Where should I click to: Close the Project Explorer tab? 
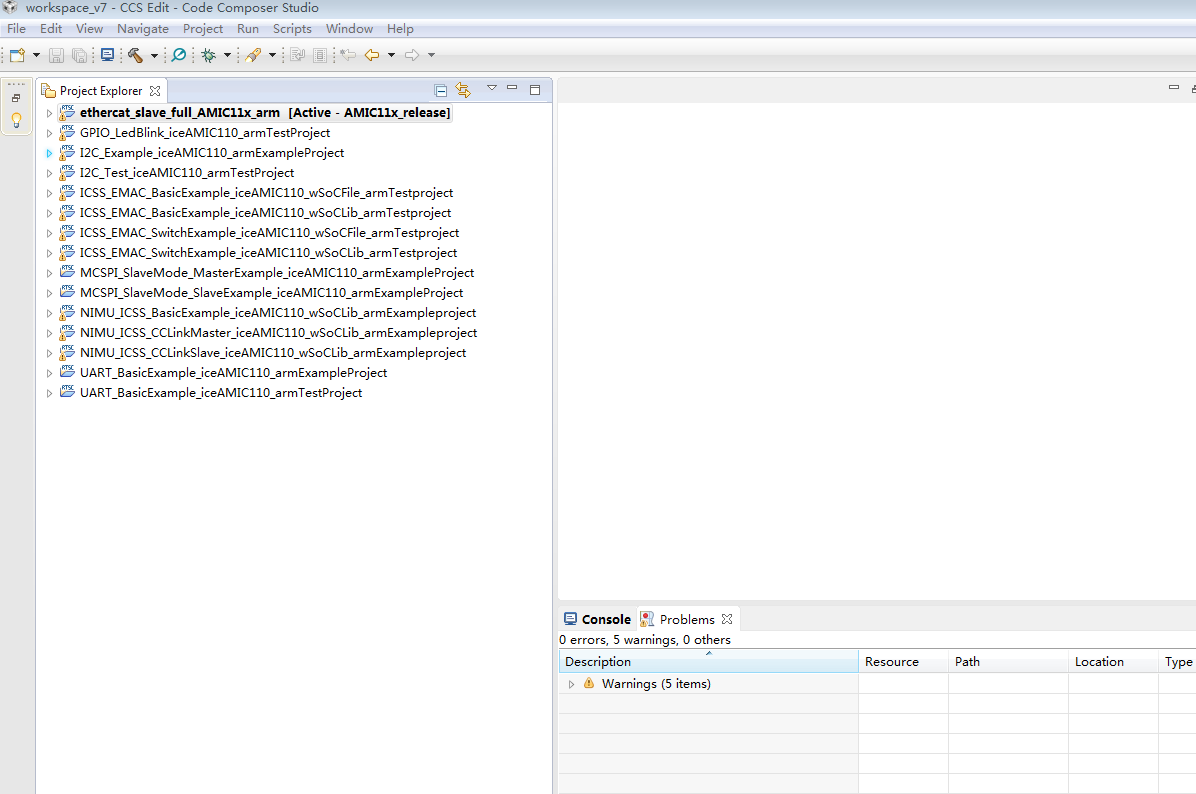pos(155,91)
